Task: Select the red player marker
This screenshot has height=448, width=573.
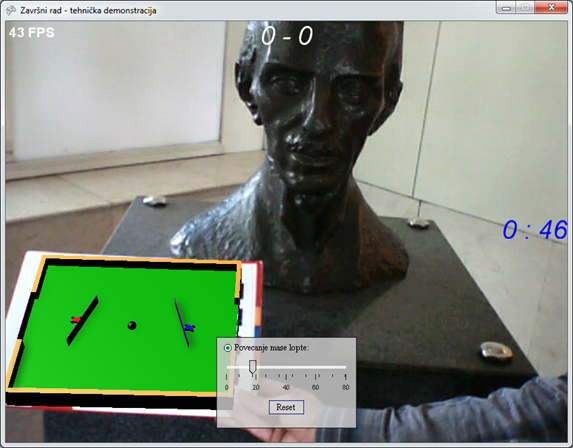Action: [x=76, y=320]
